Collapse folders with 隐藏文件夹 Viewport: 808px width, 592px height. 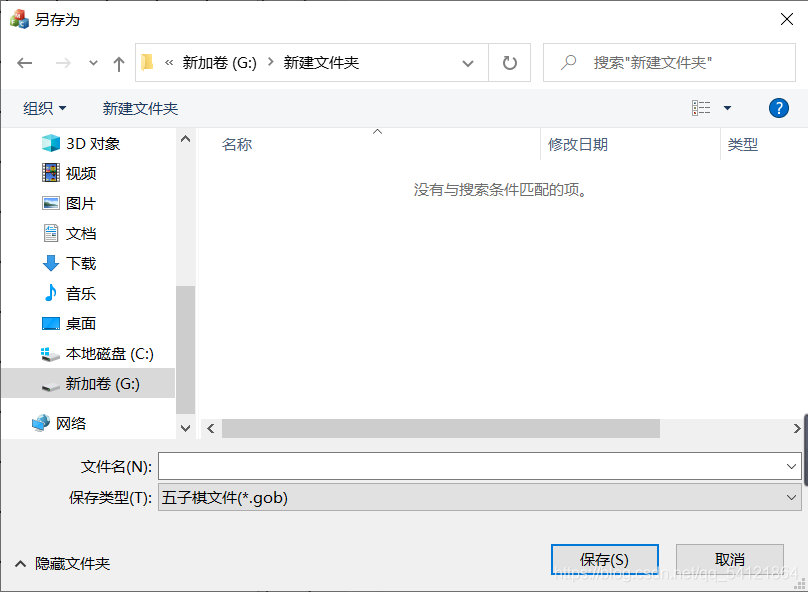62,563
